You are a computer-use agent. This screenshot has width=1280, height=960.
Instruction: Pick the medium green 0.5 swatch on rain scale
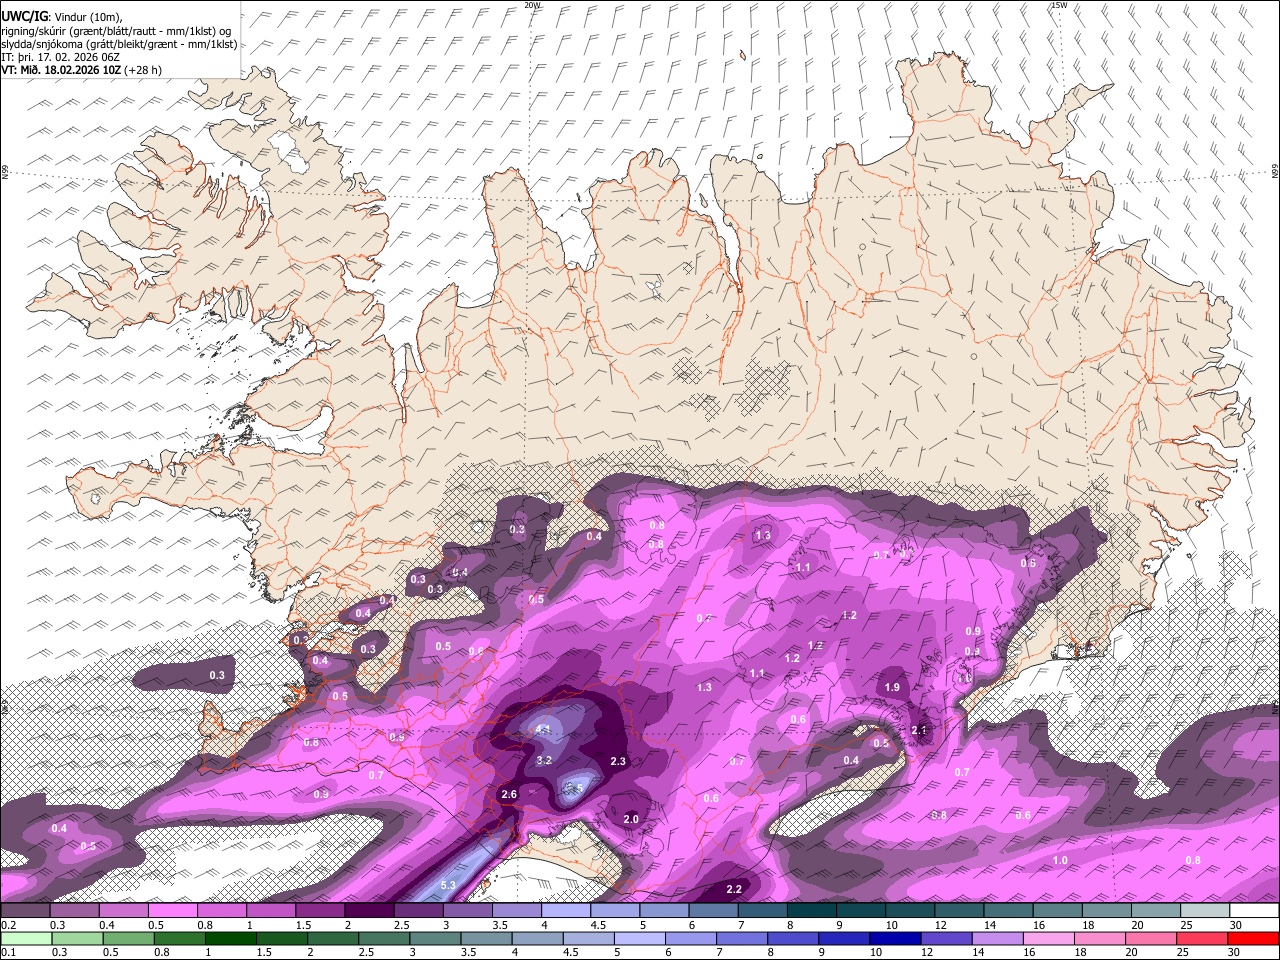pos(128,939)
